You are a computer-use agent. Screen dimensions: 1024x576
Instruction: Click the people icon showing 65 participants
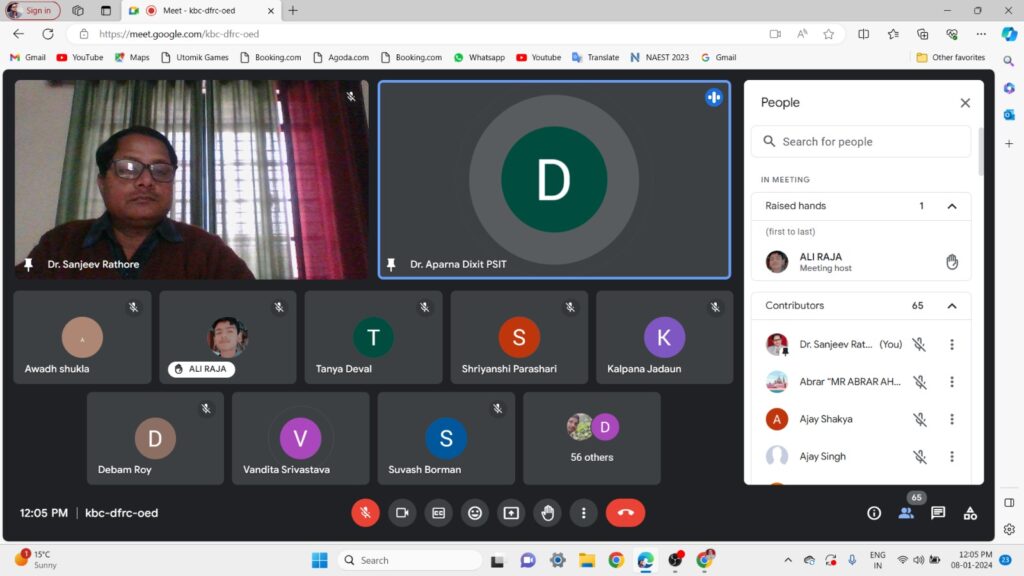click(x=906, y=513)
